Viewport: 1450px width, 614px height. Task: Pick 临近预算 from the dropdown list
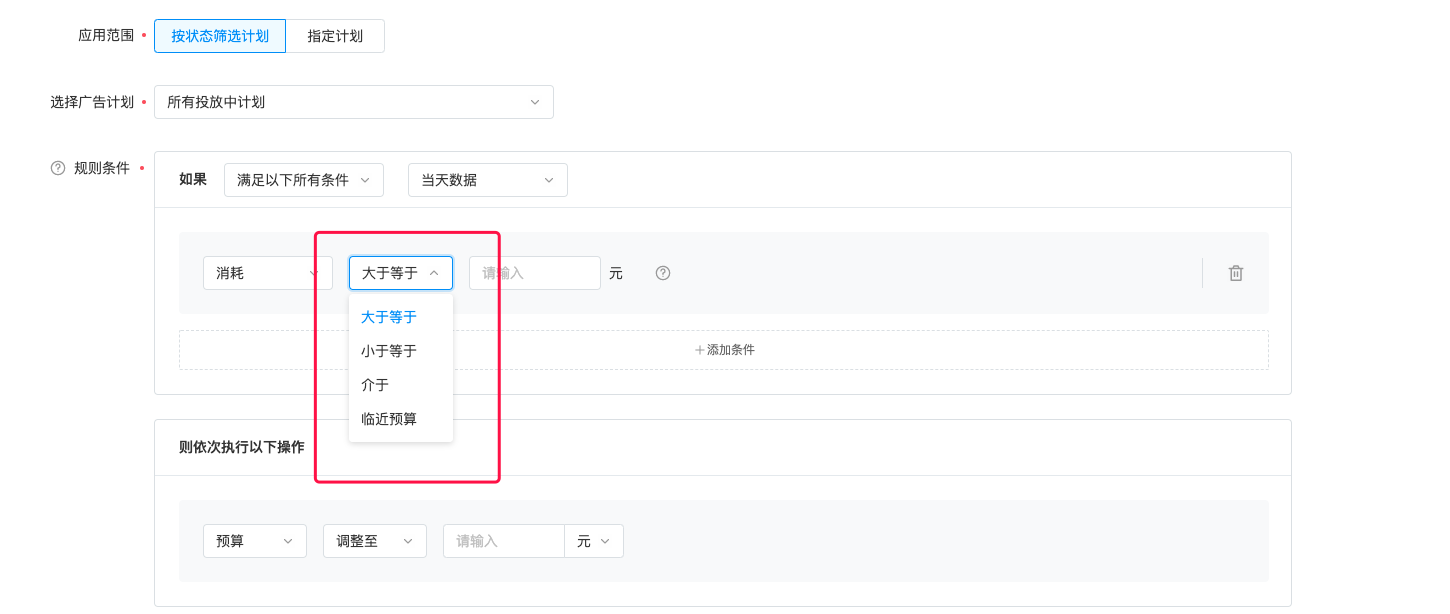pos(389,419)
